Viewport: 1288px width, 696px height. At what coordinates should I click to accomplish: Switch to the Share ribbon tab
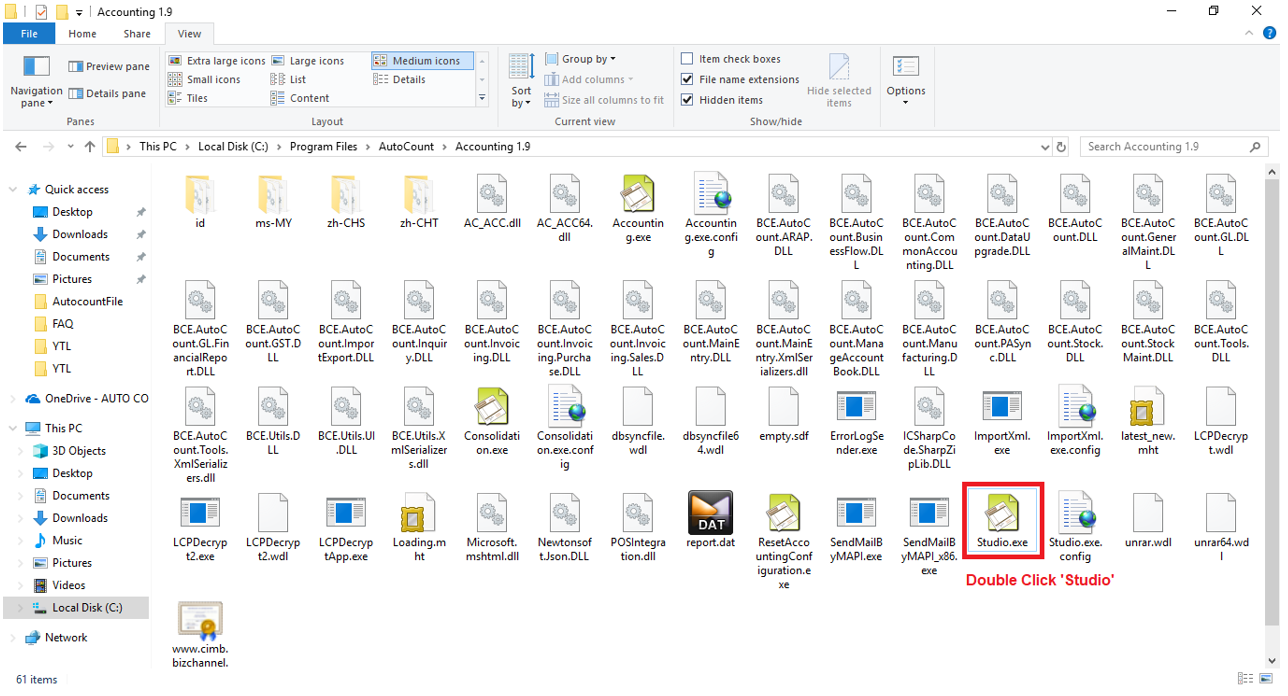click(x=137, y=33)
